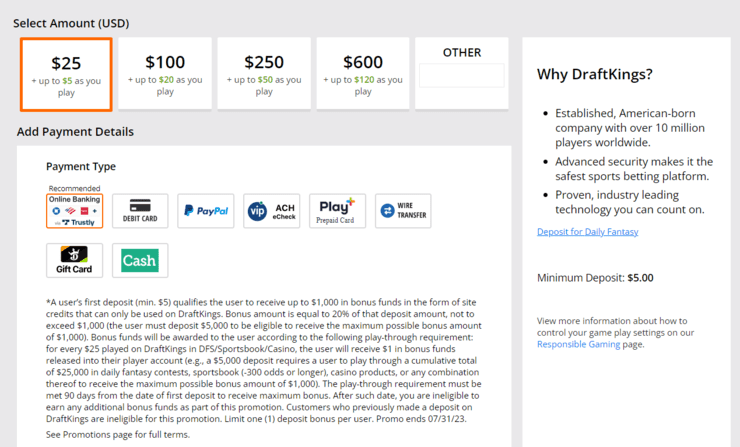Click the 'Recommended' label above Online Banking
740x447 pixels.
point(74,188)
